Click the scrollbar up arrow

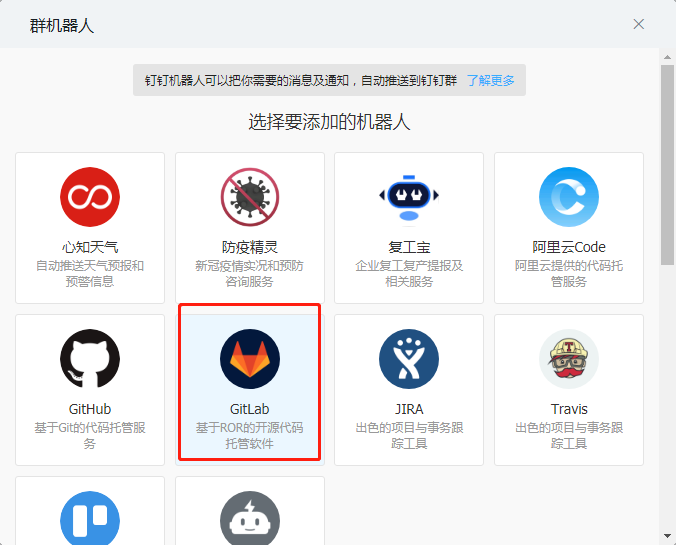(667, 57)
